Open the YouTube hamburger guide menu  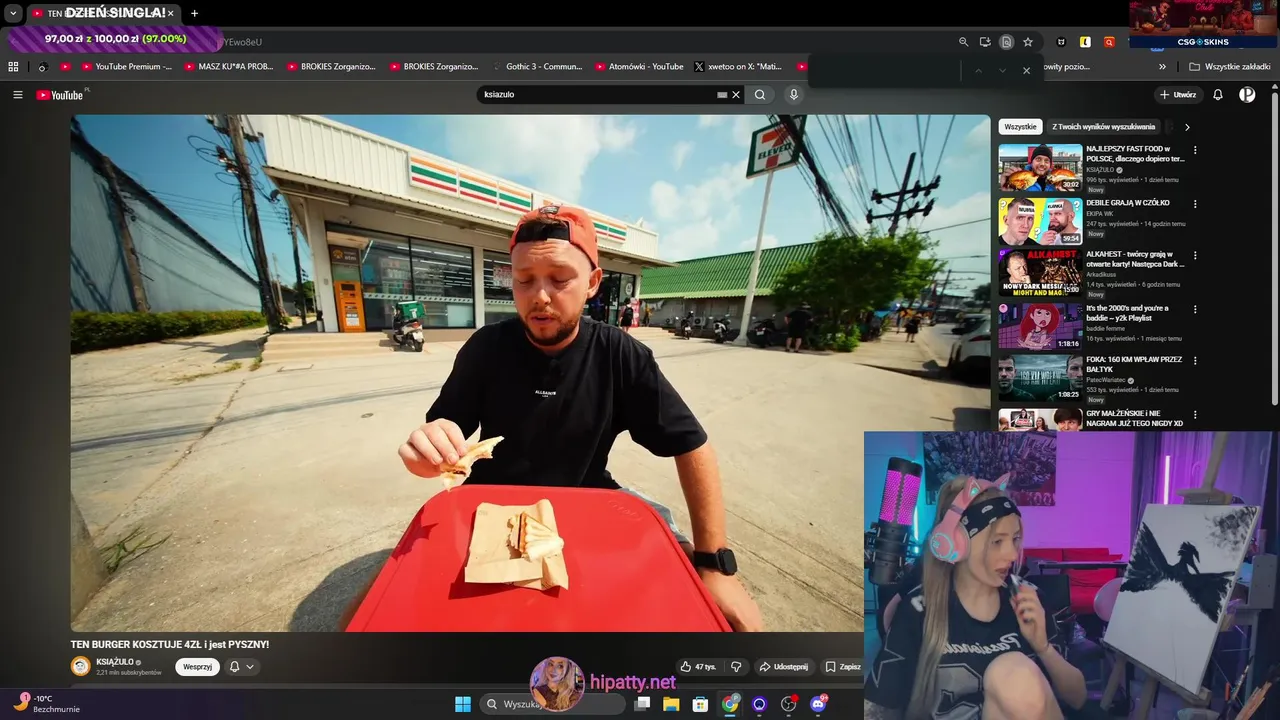tap(17, 95)
